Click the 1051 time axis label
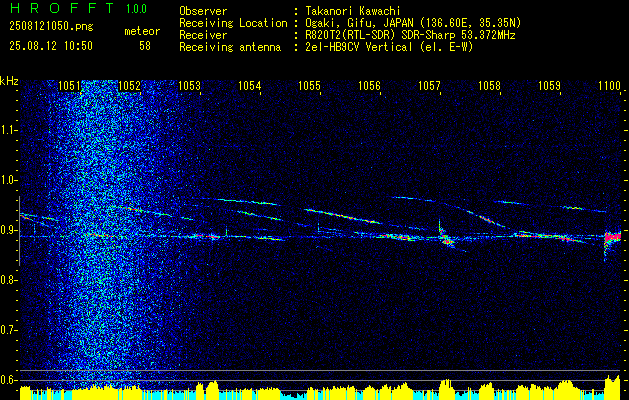 pos(69,85)
